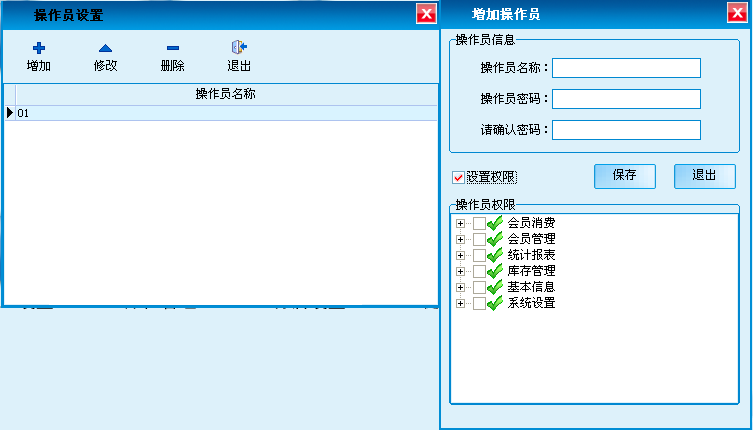Viewport: 753px width, 430px height.
Task: Click green checkmark icon beside 系统设置
Action: pyautogui.click(x=495, y=303)
